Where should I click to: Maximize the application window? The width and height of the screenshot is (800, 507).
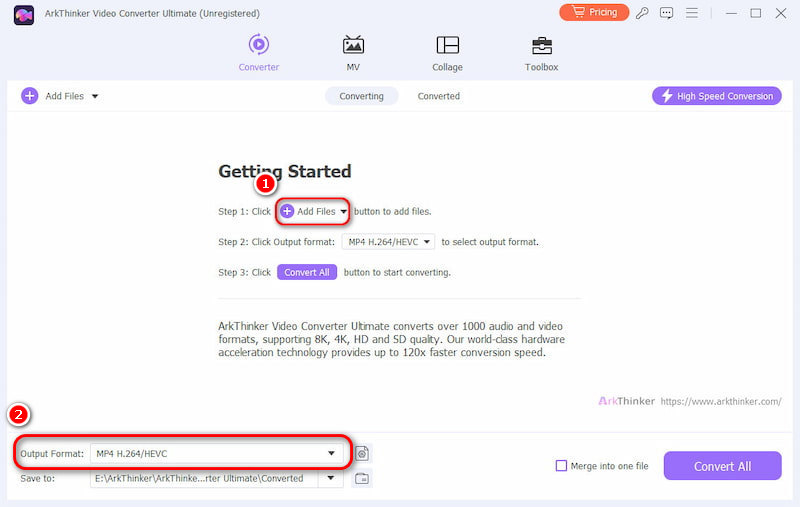tap(756, 13)
